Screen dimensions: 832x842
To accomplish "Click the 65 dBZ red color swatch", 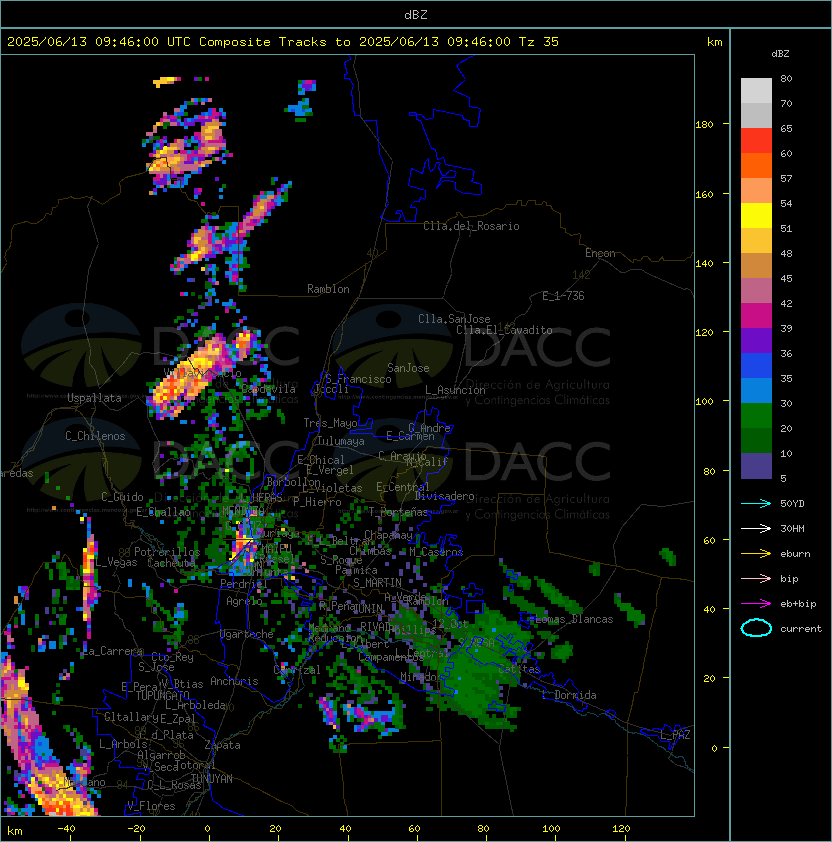I will [x=756, y=140].
